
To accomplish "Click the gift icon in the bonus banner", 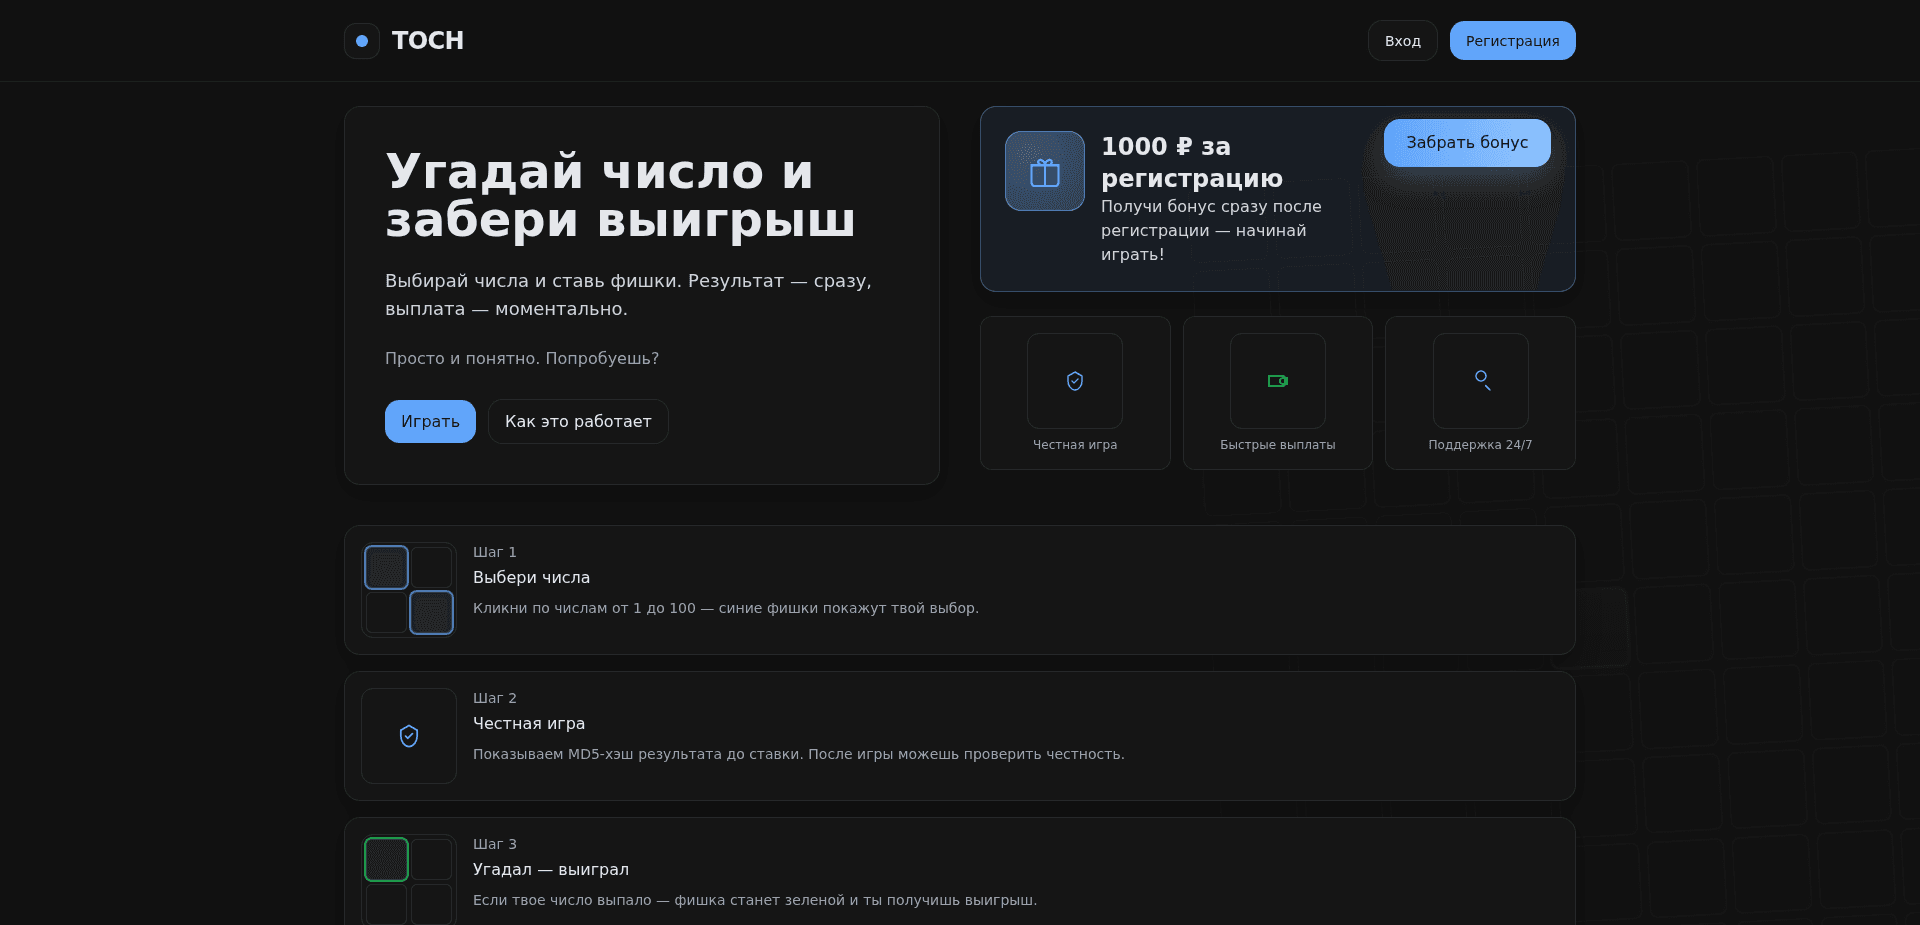I will coord(1044,171).
